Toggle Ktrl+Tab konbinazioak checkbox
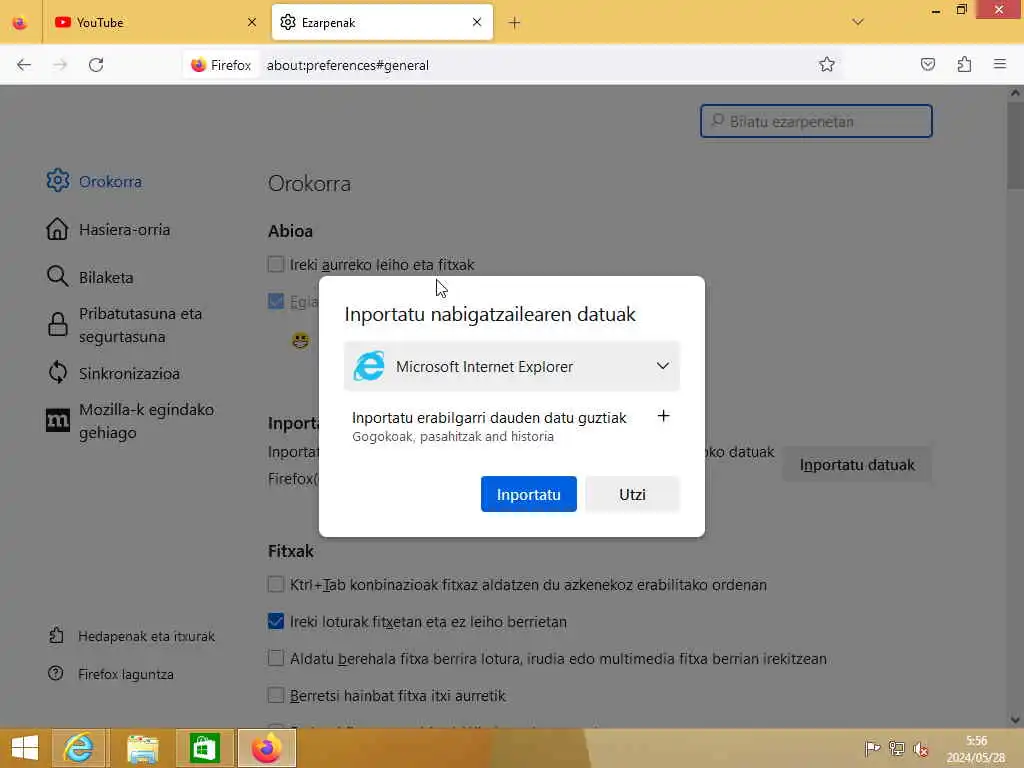 pyautogui.click(x=276, y=584)
